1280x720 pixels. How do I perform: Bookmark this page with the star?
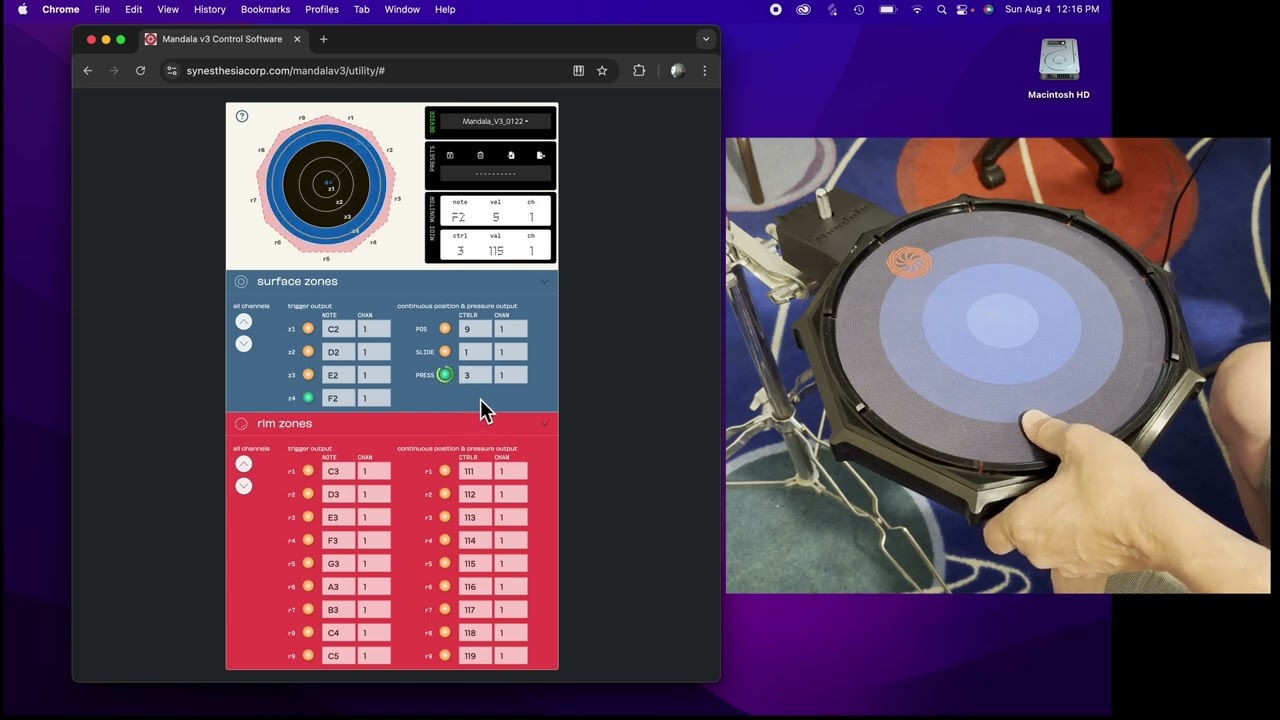pyautogui.click(x=602, y=71)
